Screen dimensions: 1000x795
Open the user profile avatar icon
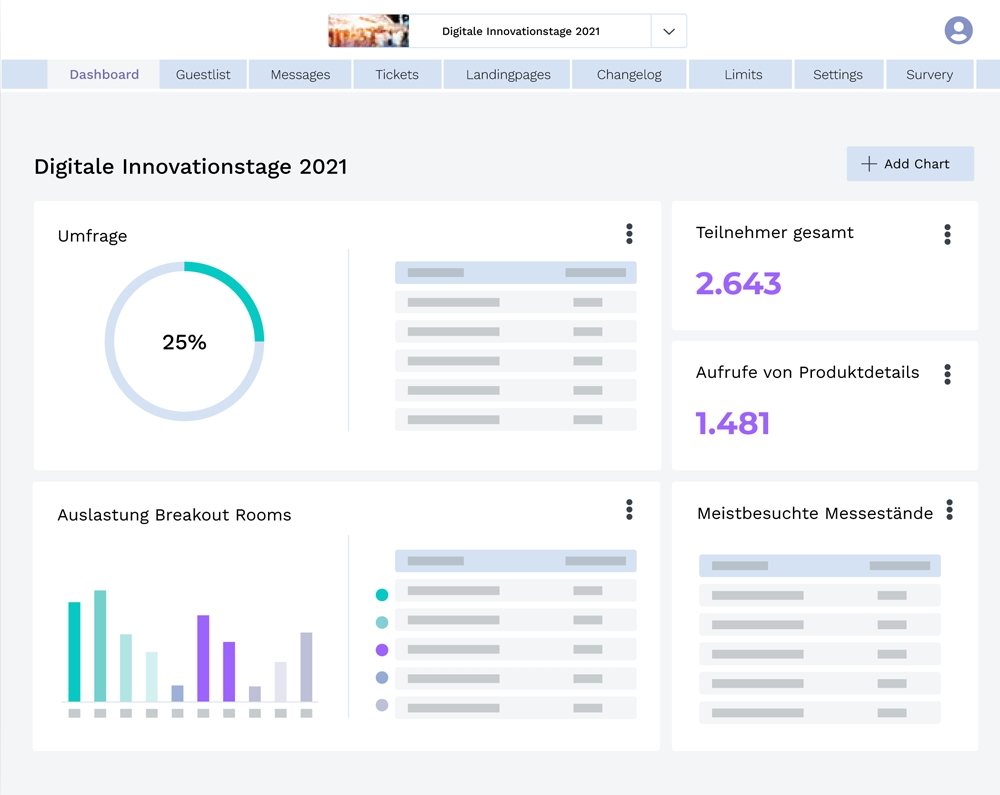958,30
